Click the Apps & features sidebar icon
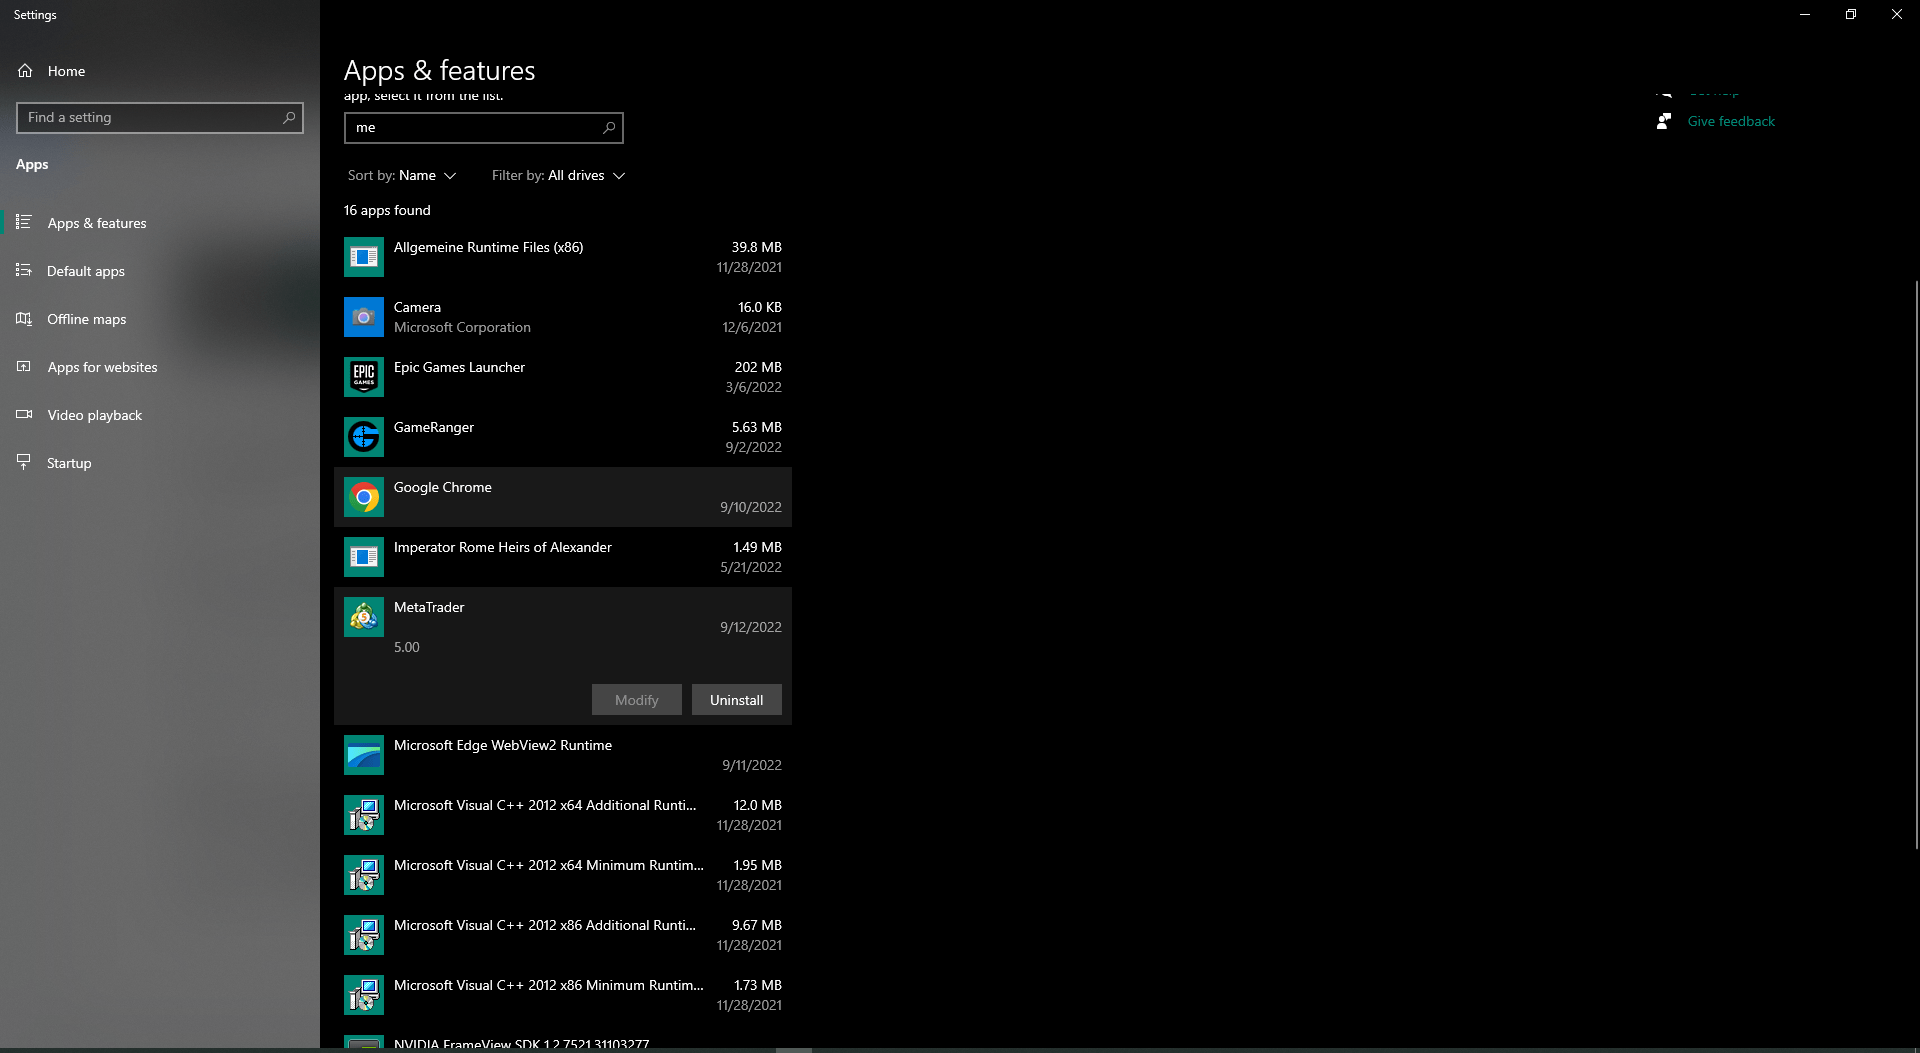Viewport: 1920px width, 1053px height. pos(24,223)
